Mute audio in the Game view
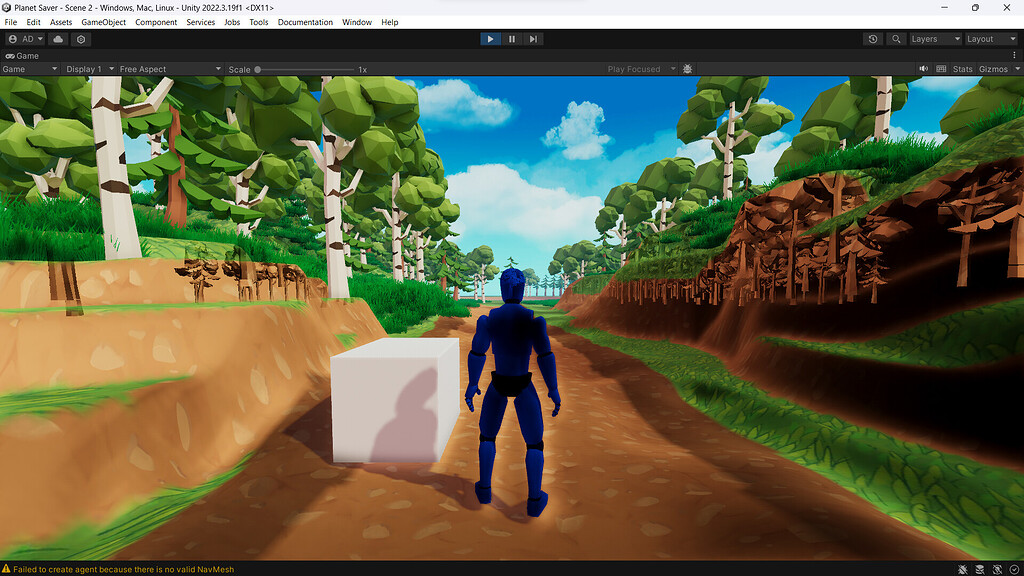Screen dimensions: 1024x576 coord(922,69)
